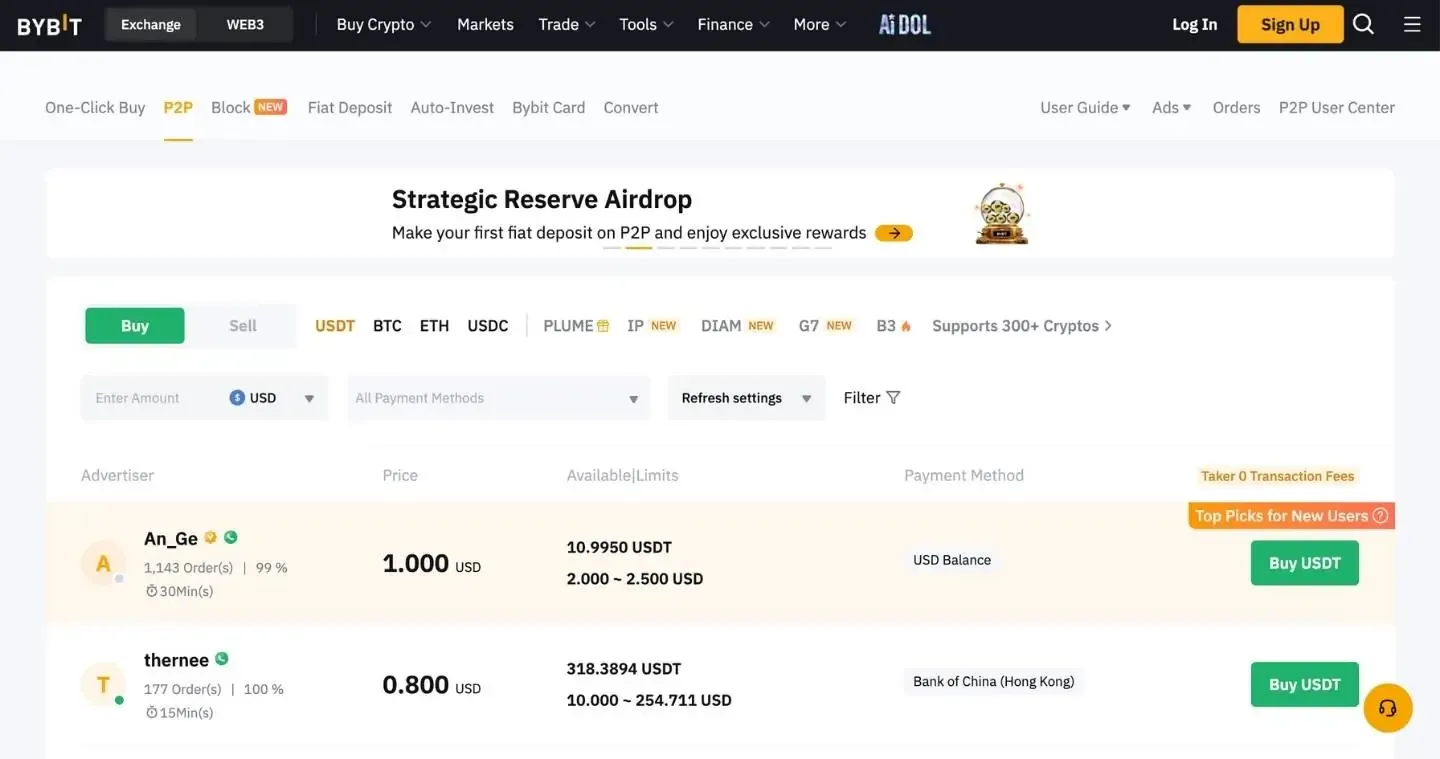Image resolution: width=1440 pixels, height=759 pixels.
Task: Click Buy USDT for thernee
Action: [1304, 684]
